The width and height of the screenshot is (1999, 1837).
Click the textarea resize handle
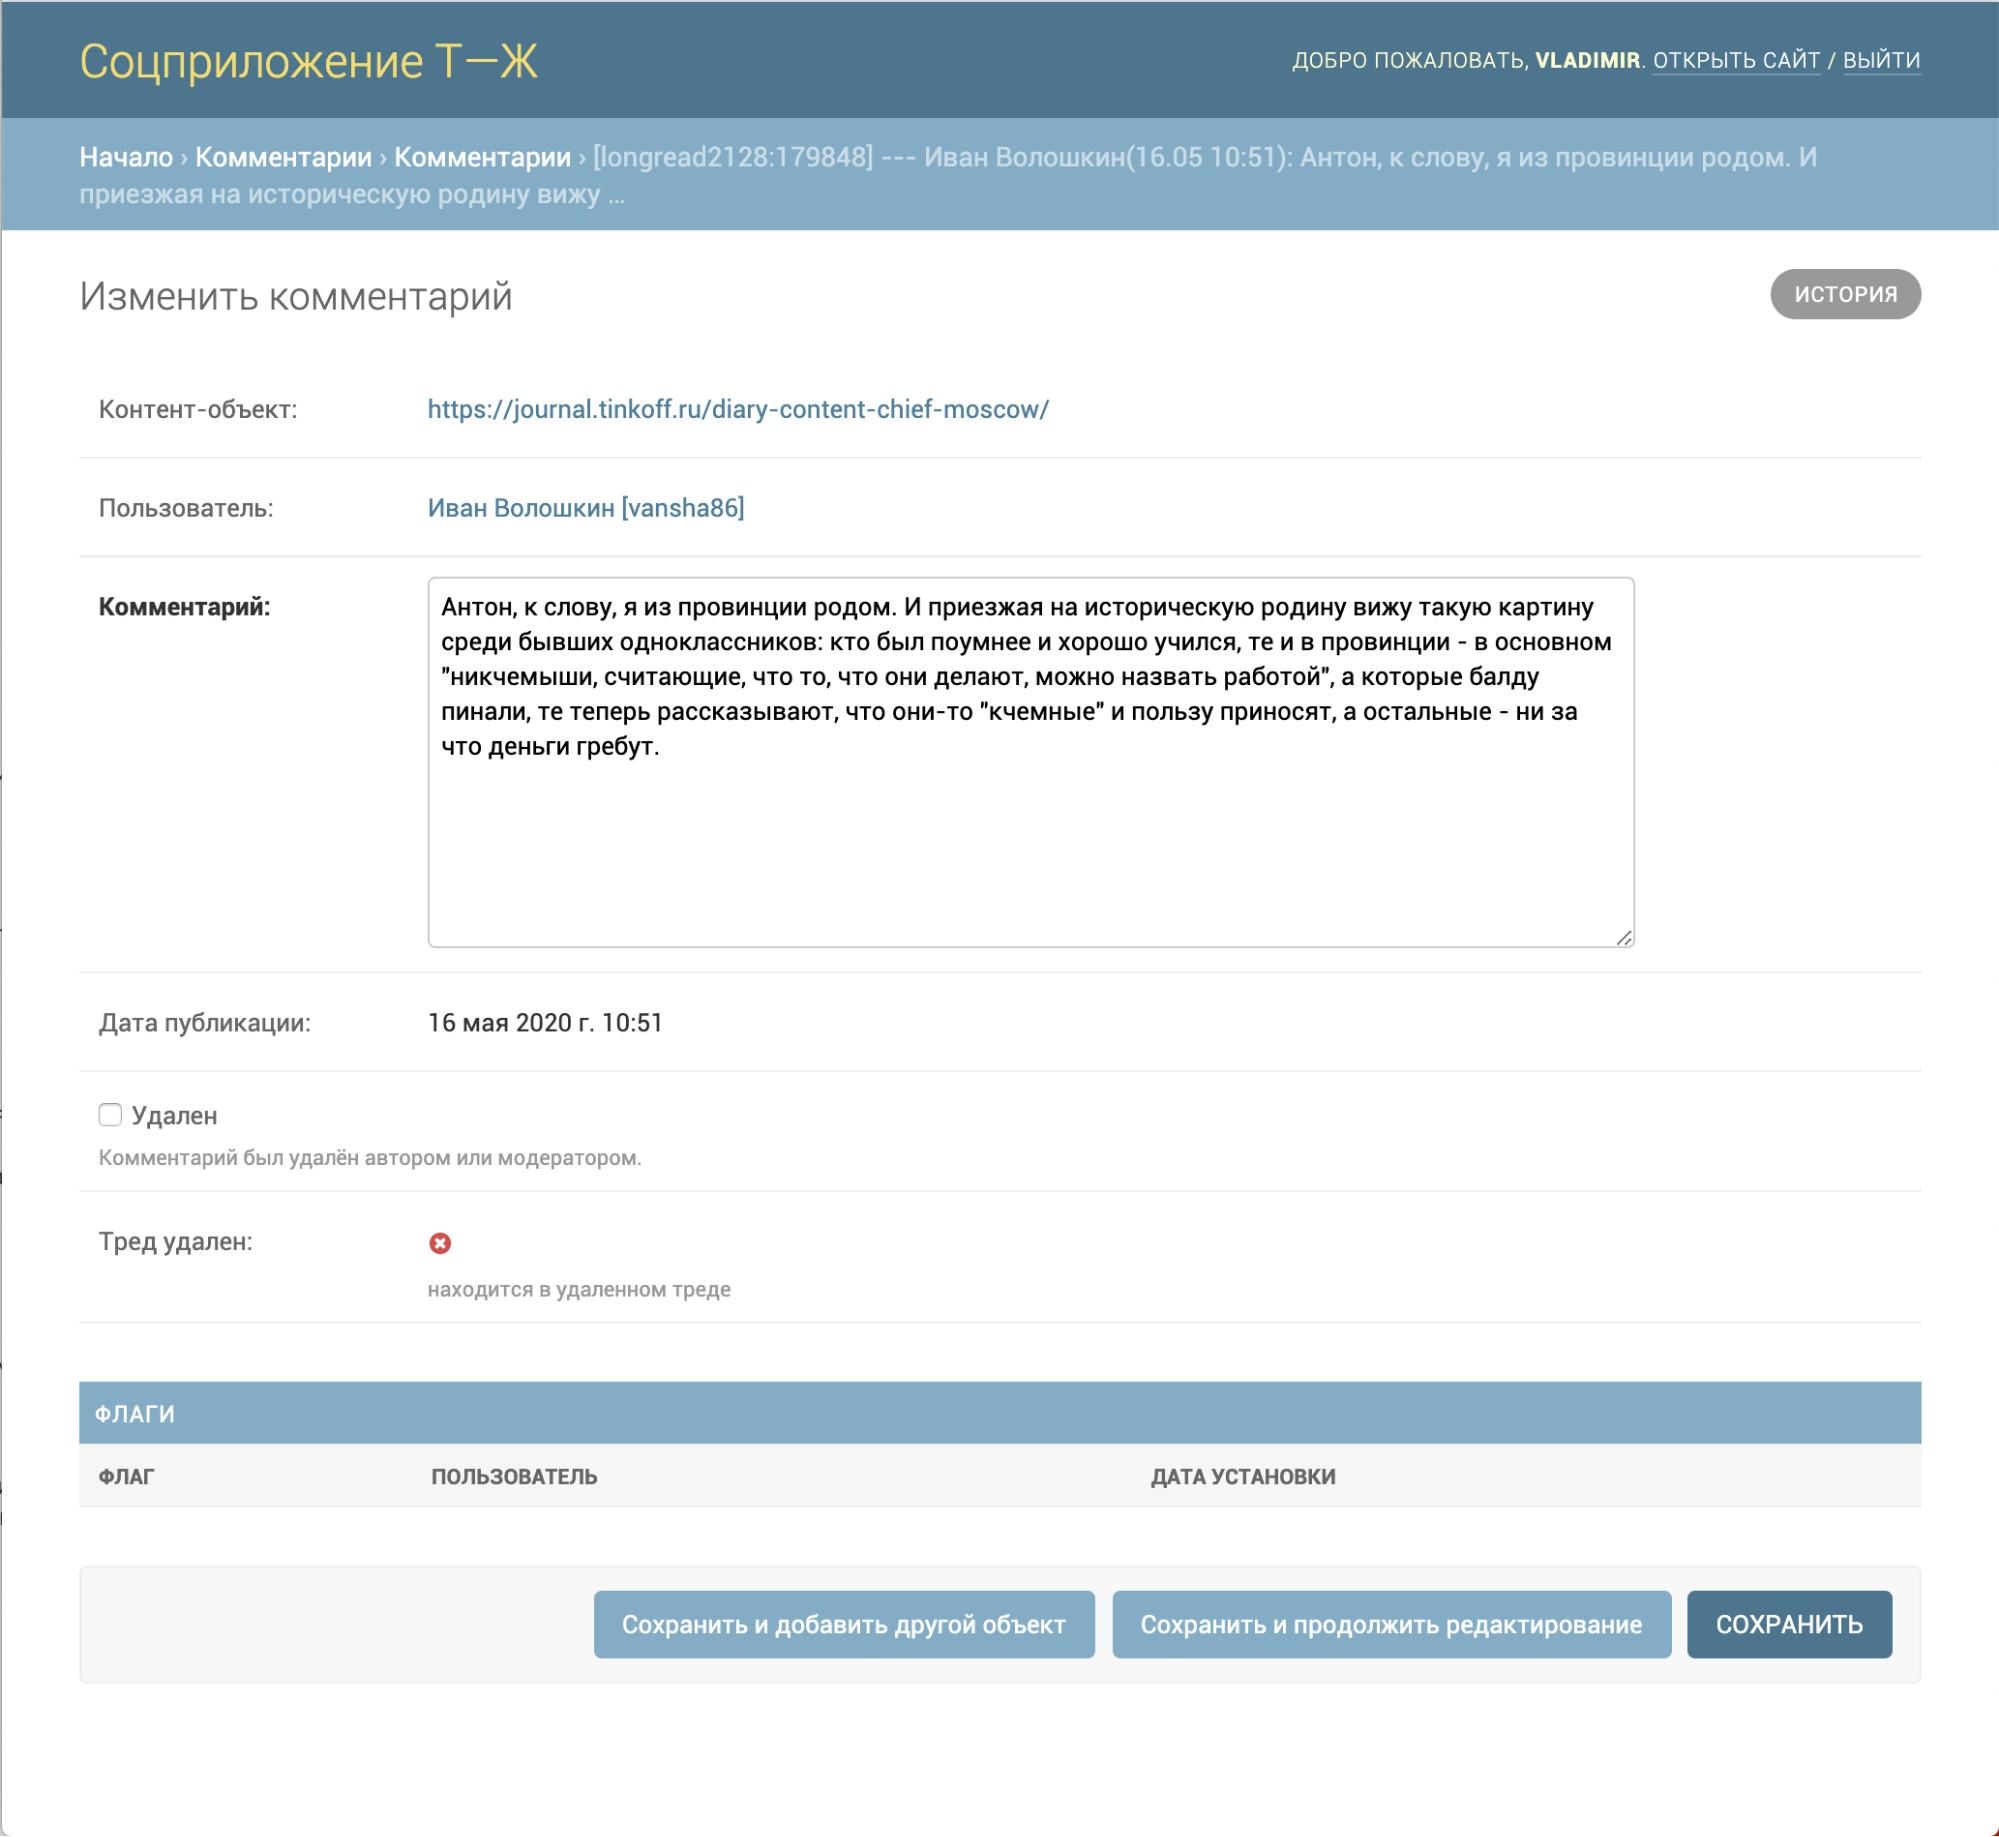click(x=1624, y=937)
